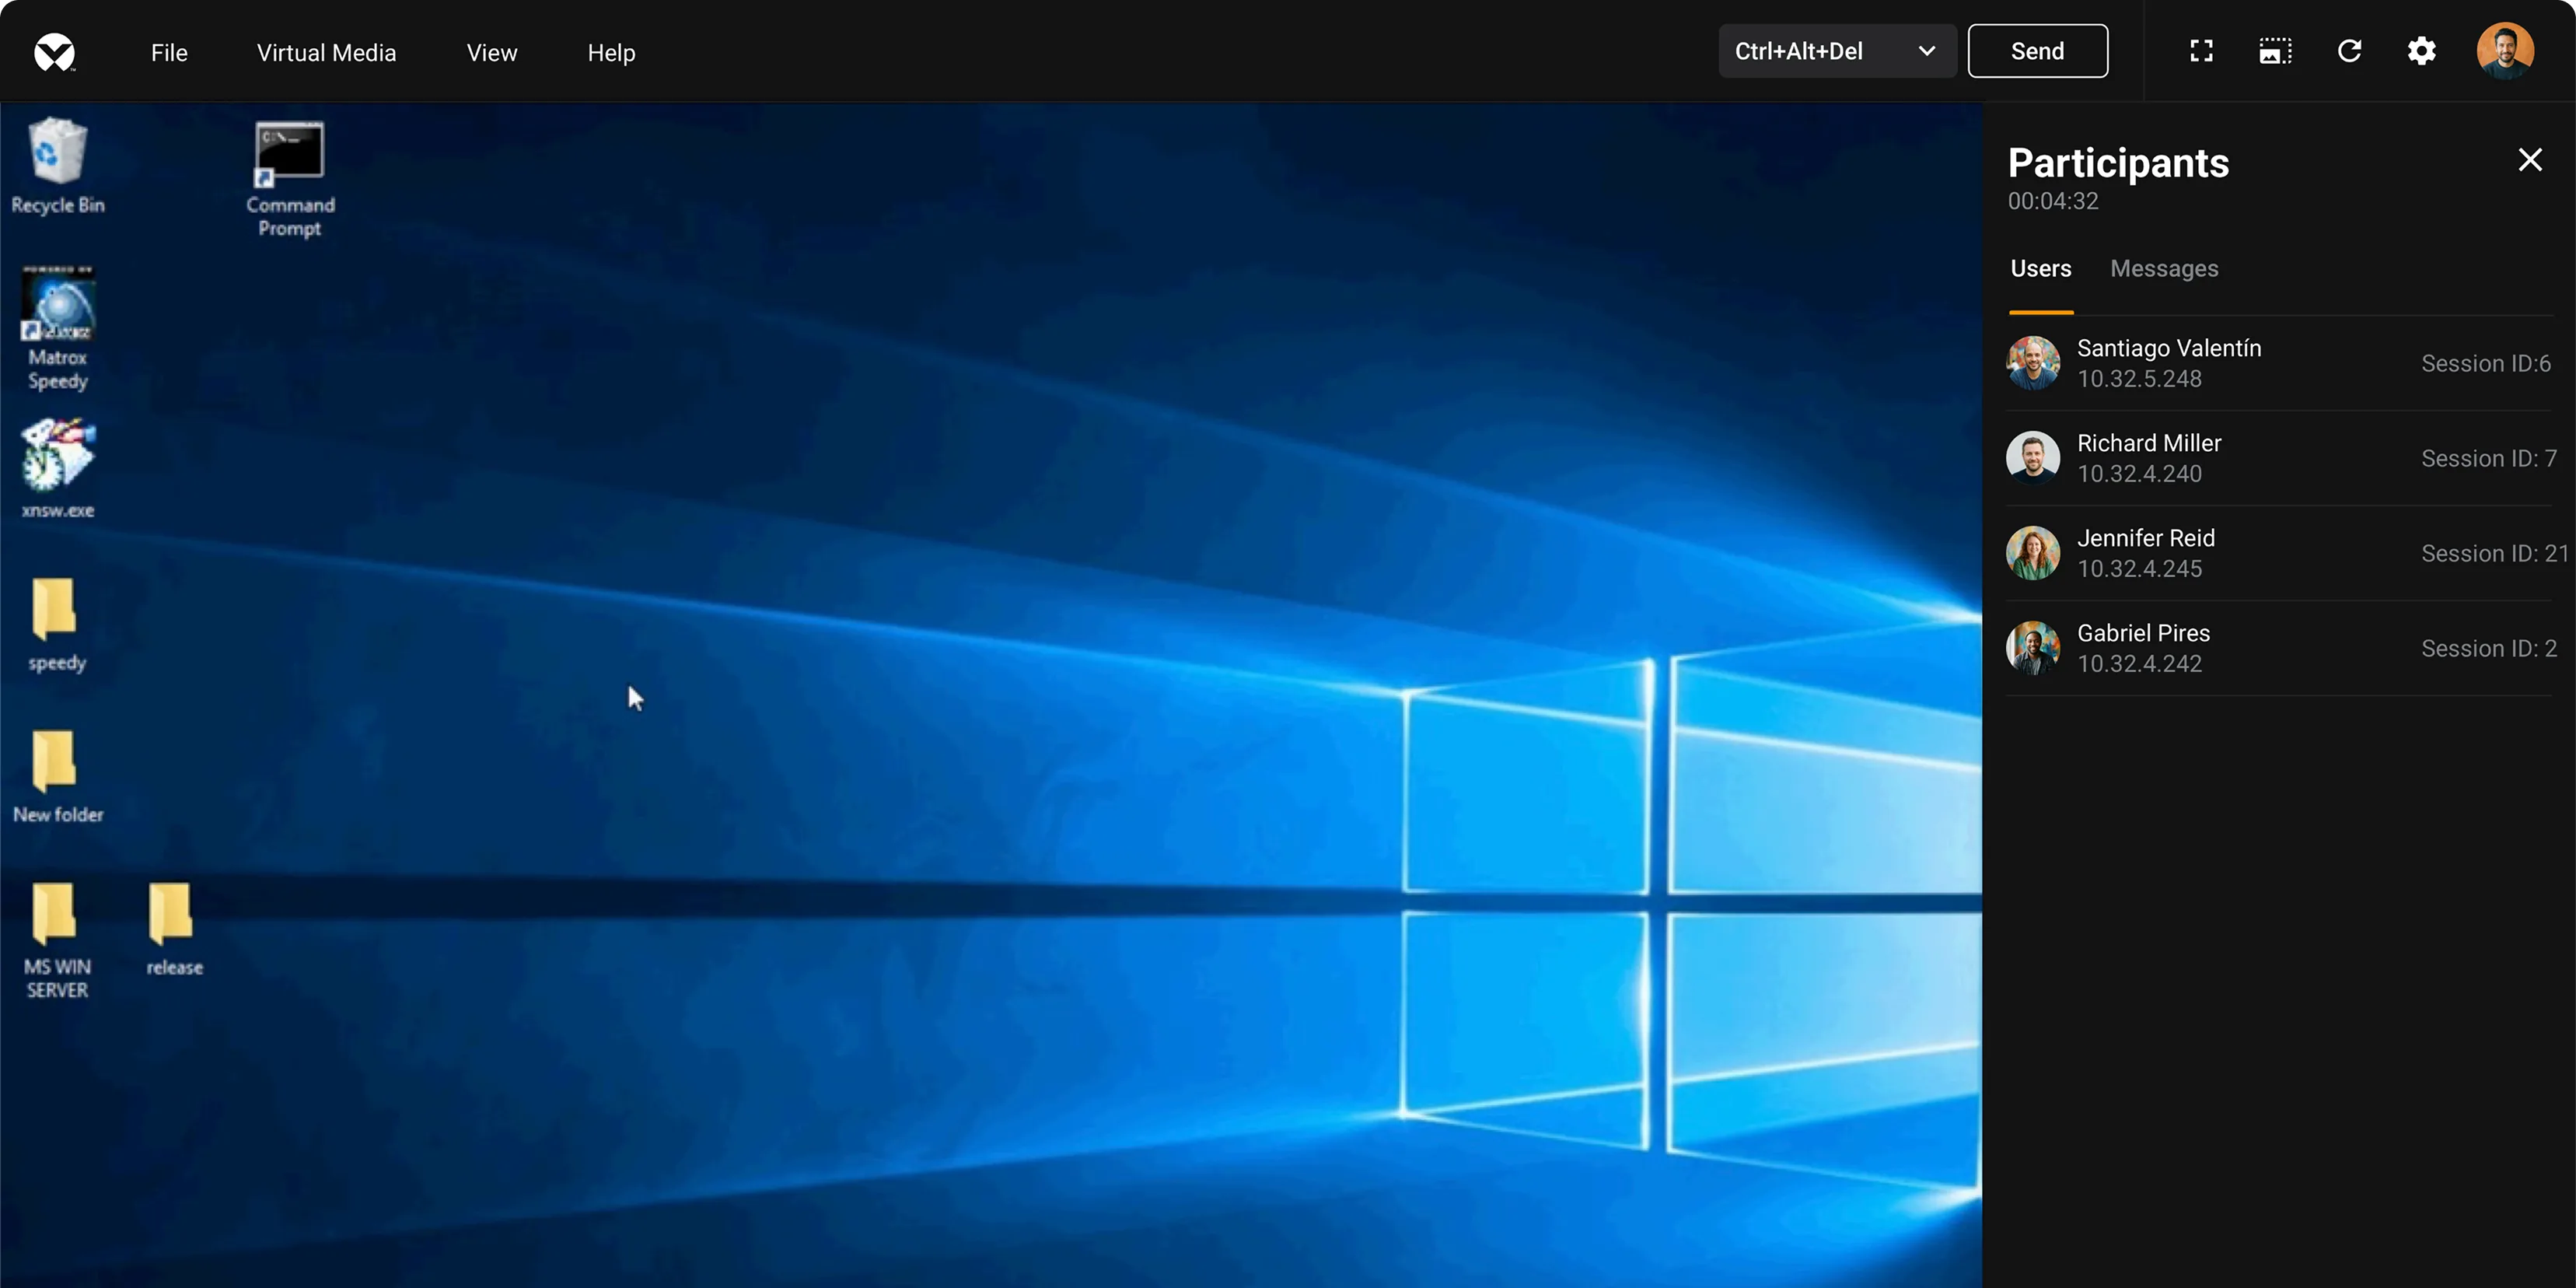Select the xnsw.exe desktop icon
The height and width of the screenshot is (1288, 2576).
pyautogui.click(x=57, y=469)
